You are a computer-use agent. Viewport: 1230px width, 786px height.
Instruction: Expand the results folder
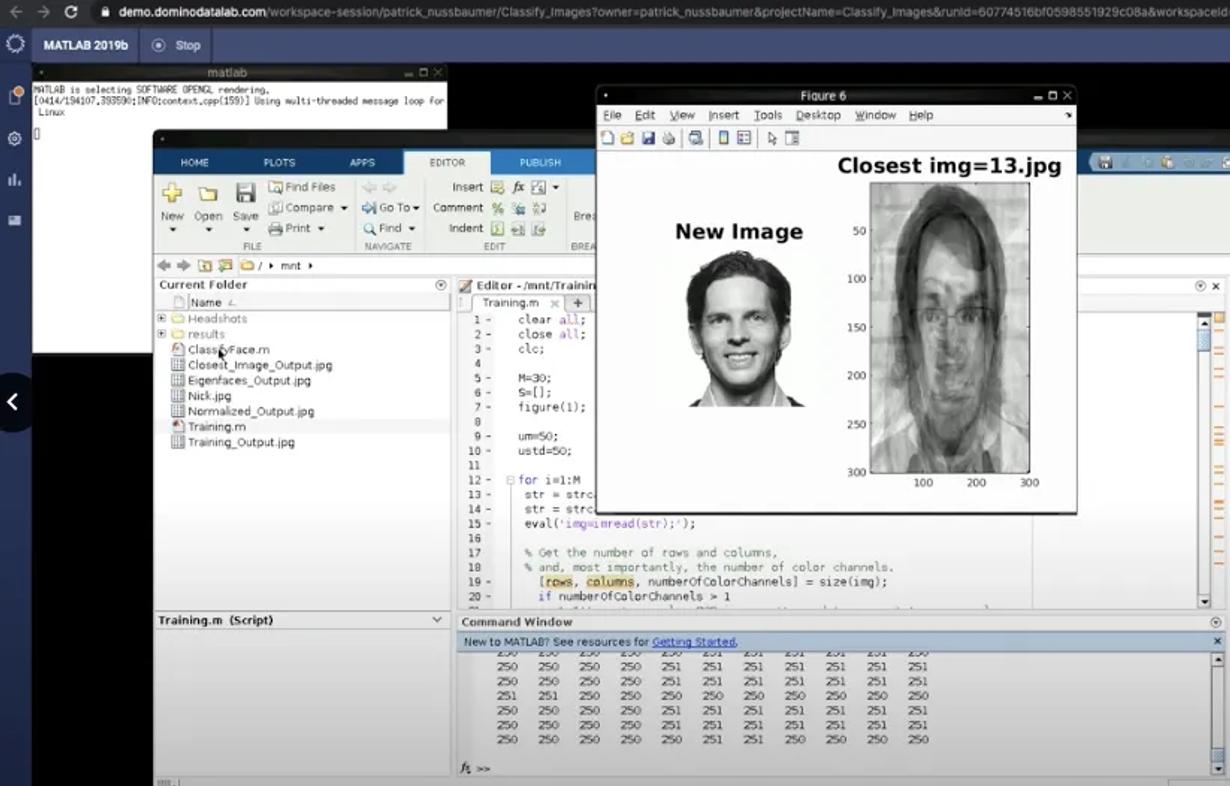tap(161, 334)
